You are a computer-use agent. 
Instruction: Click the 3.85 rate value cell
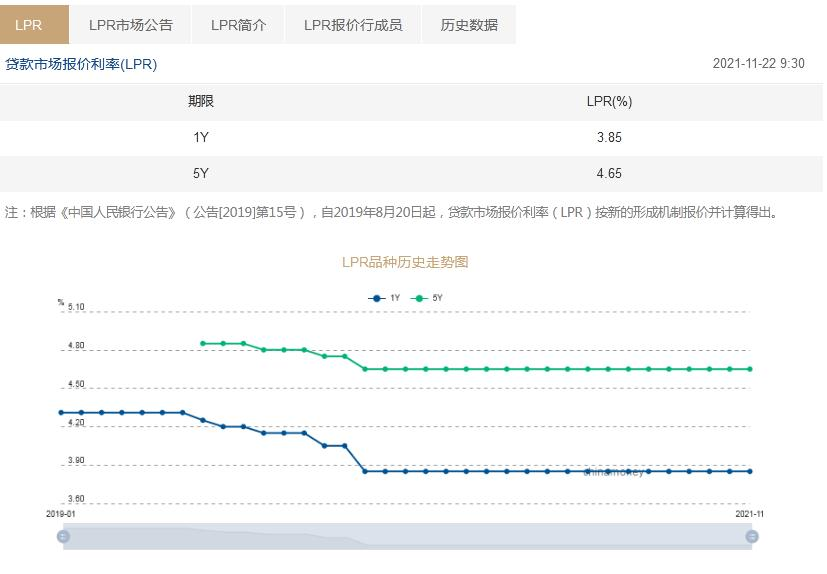tap(608, 138)
